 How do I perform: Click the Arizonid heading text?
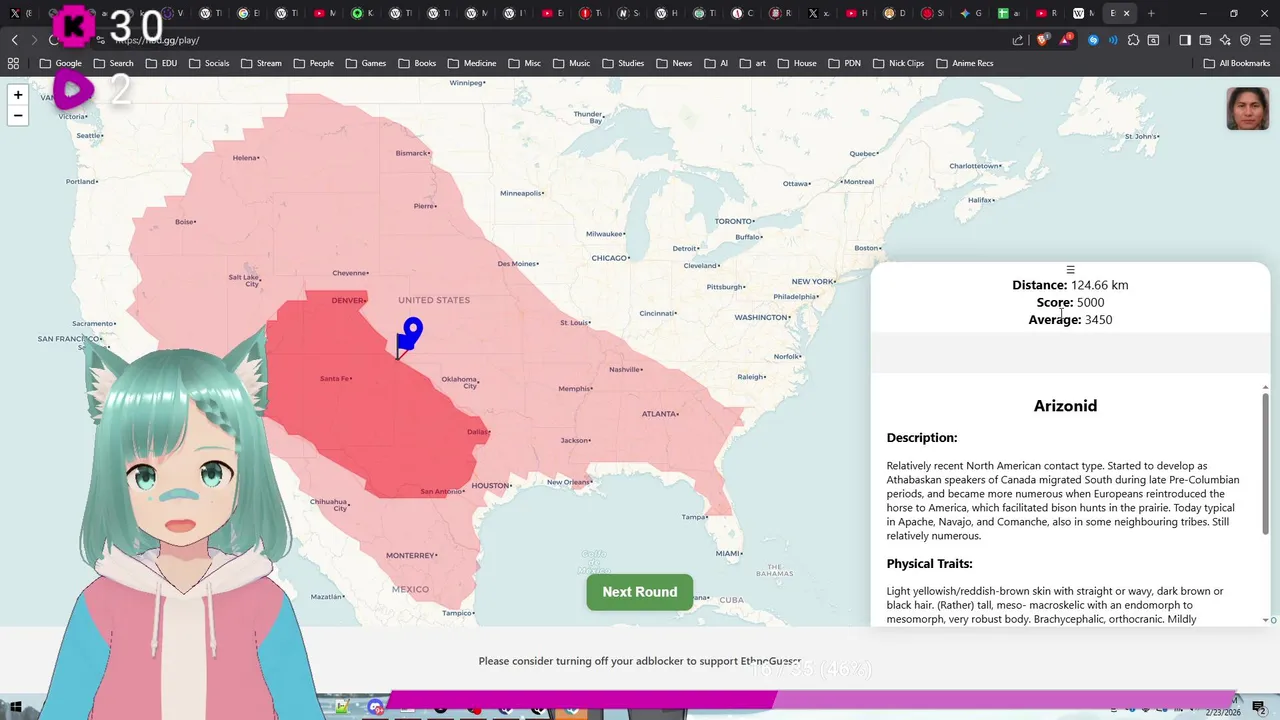pos(1065,406)
